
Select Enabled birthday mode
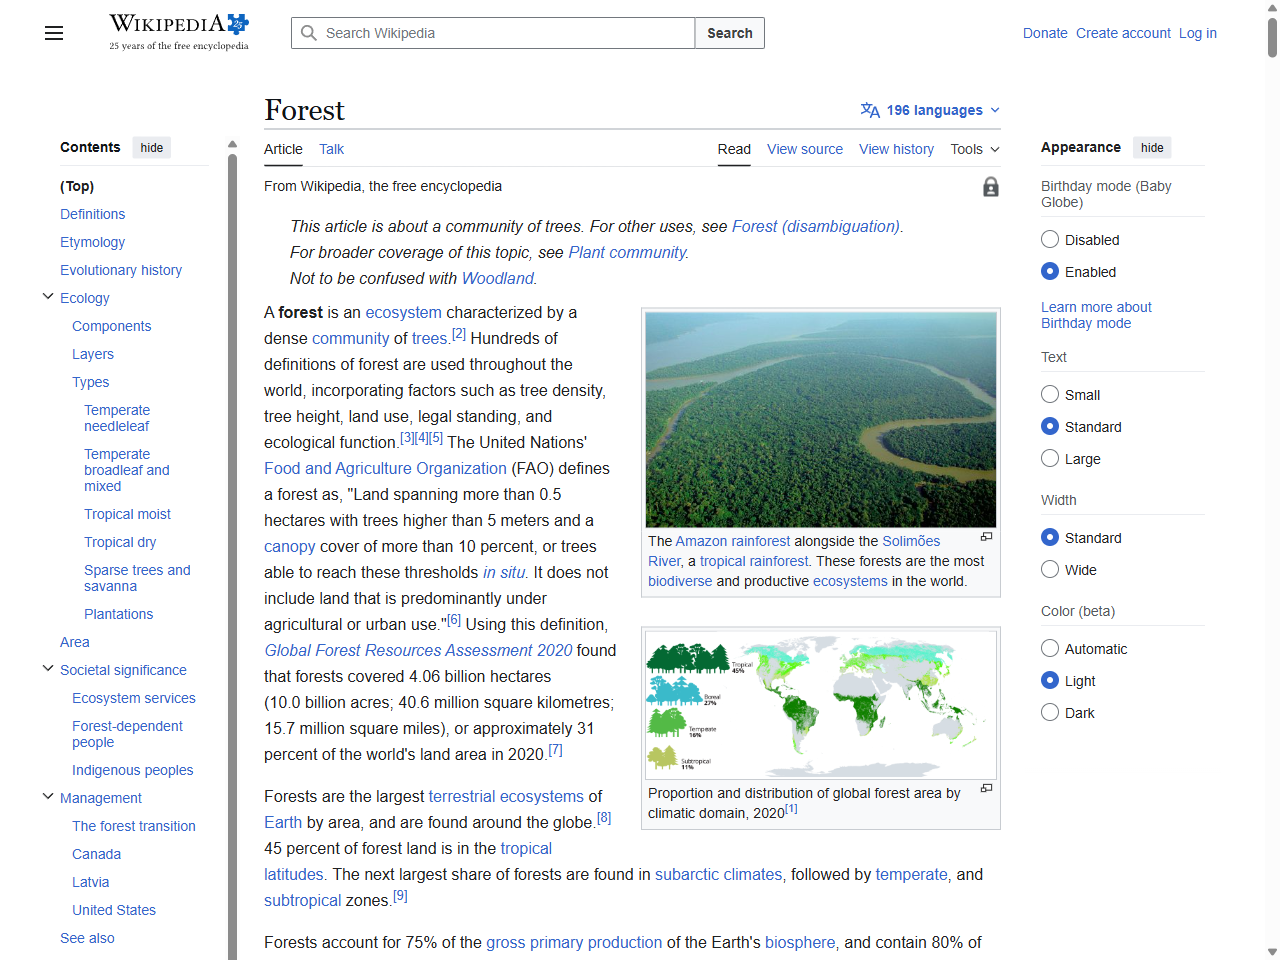click(1050, 271)
